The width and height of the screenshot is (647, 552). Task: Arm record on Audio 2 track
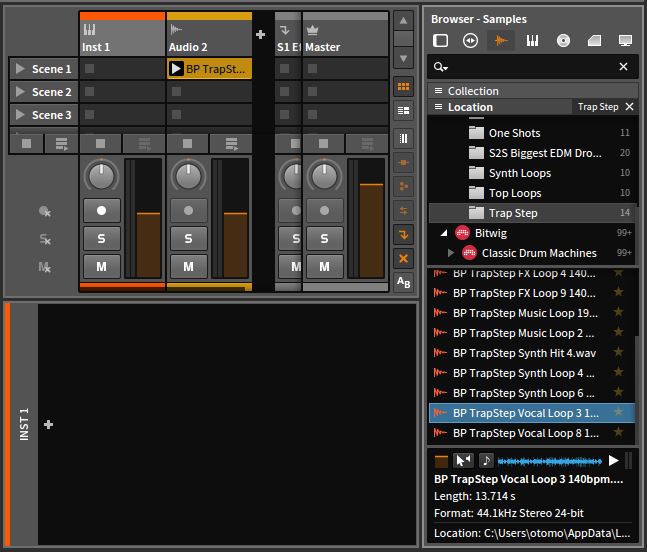189,210
